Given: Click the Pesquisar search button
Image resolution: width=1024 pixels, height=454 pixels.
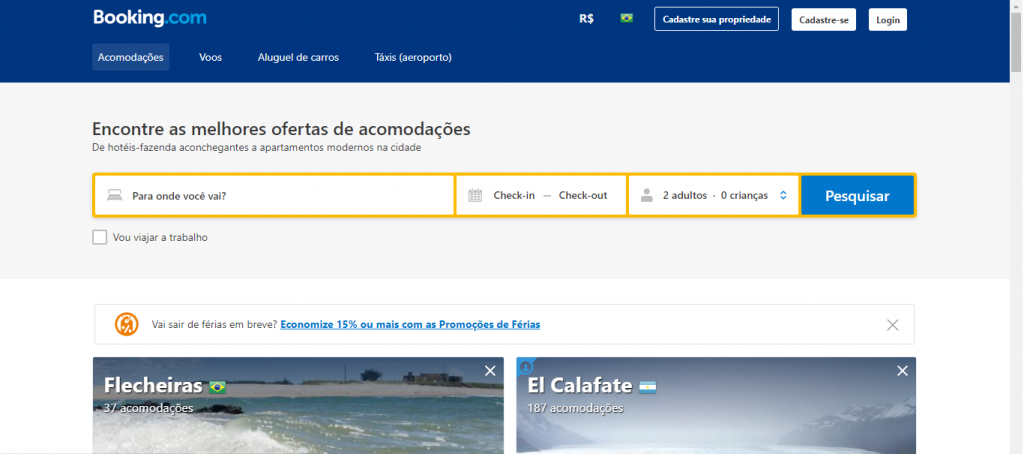Looking at the screenshot, I should coord(857,195).
